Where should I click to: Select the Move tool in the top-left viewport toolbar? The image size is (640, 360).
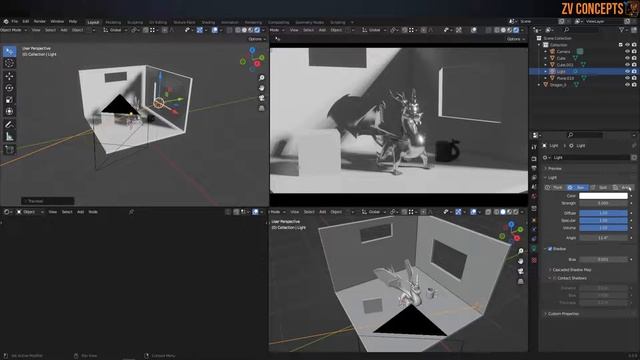[x=9, y=76]
